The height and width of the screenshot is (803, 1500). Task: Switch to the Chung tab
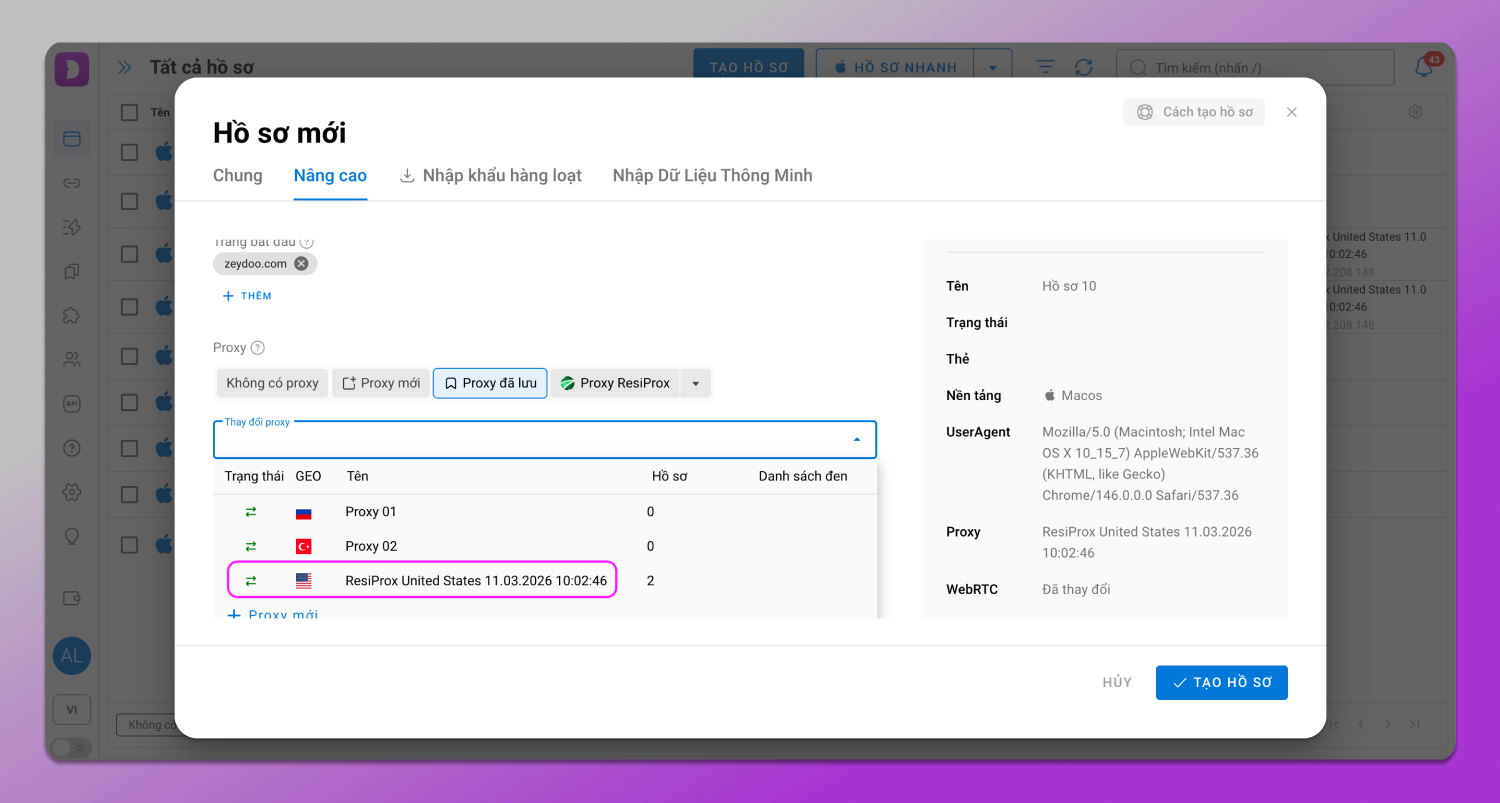[238, 176]
